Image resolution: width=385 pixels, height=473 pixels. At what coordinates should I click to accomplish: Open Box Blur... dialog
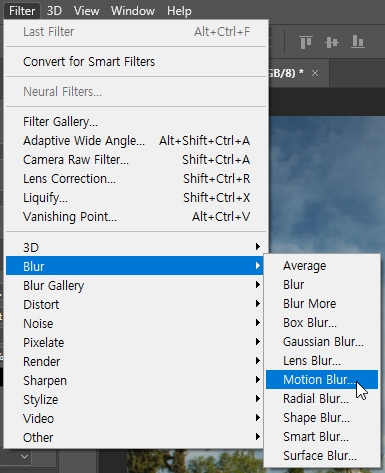click(322, 323)
